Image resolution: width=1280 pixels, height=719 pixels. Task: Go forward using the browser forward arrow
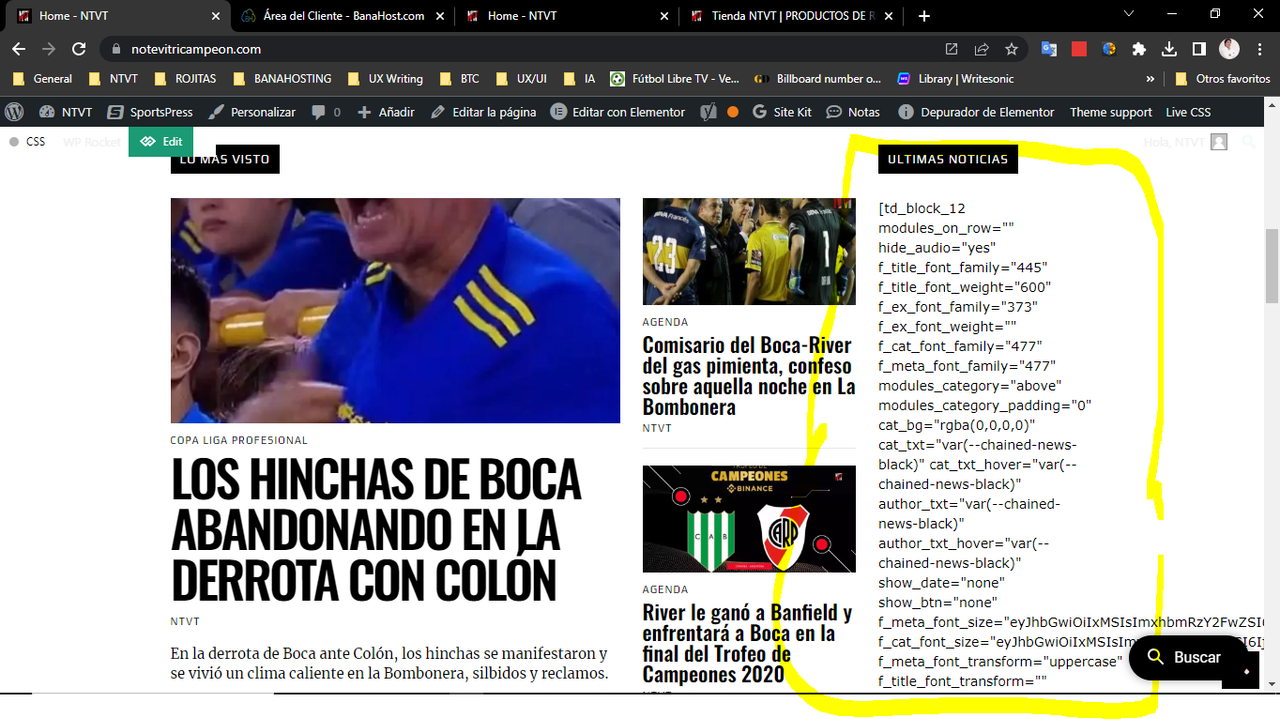[48, 49]
